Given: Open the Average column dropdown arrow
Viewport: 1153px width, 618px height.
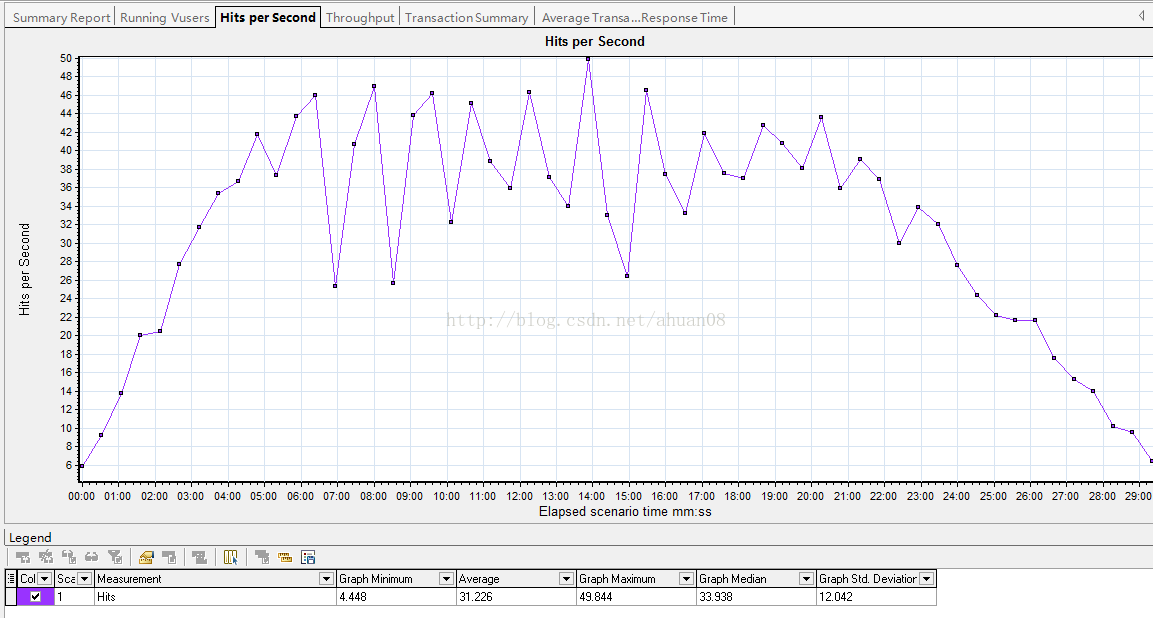Looking at the screenshot, I should tap(566, 579).
